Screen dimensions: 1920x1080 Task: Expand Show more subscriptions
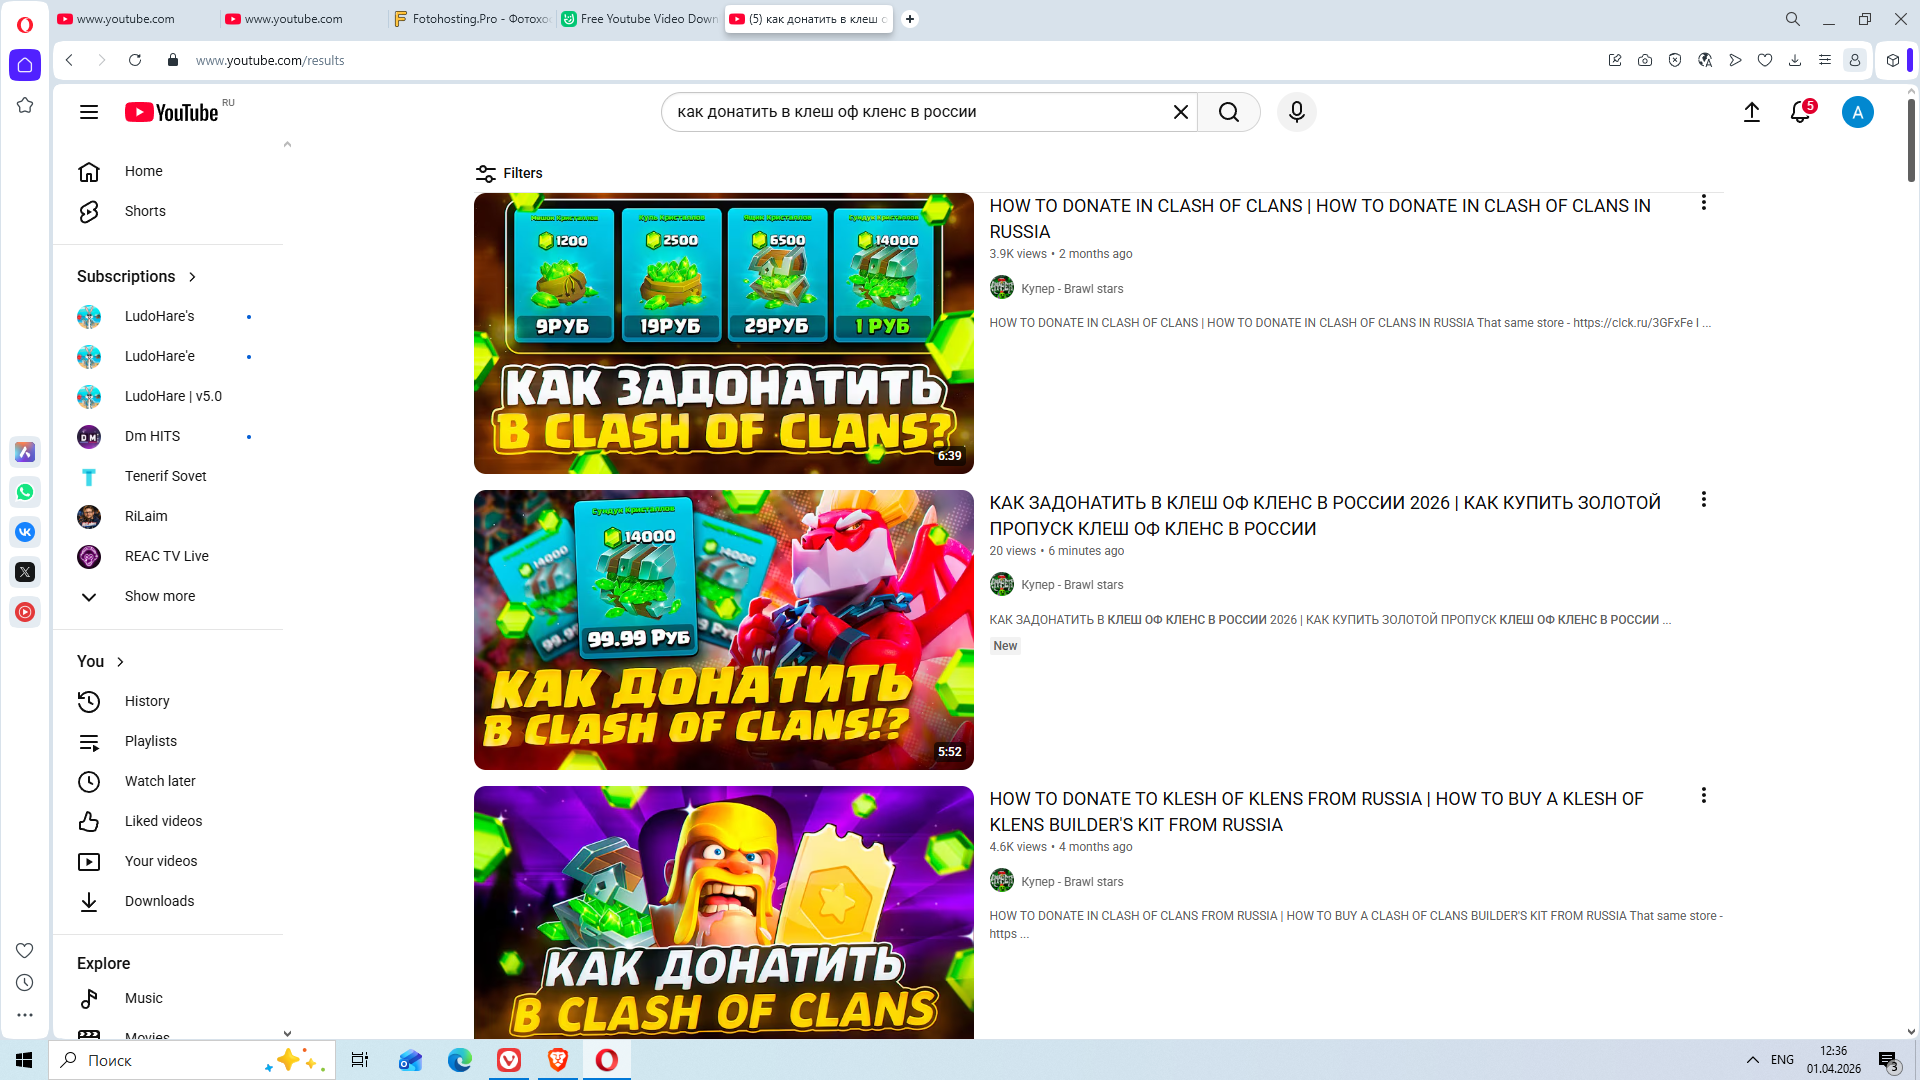click(x=159, y=596)
